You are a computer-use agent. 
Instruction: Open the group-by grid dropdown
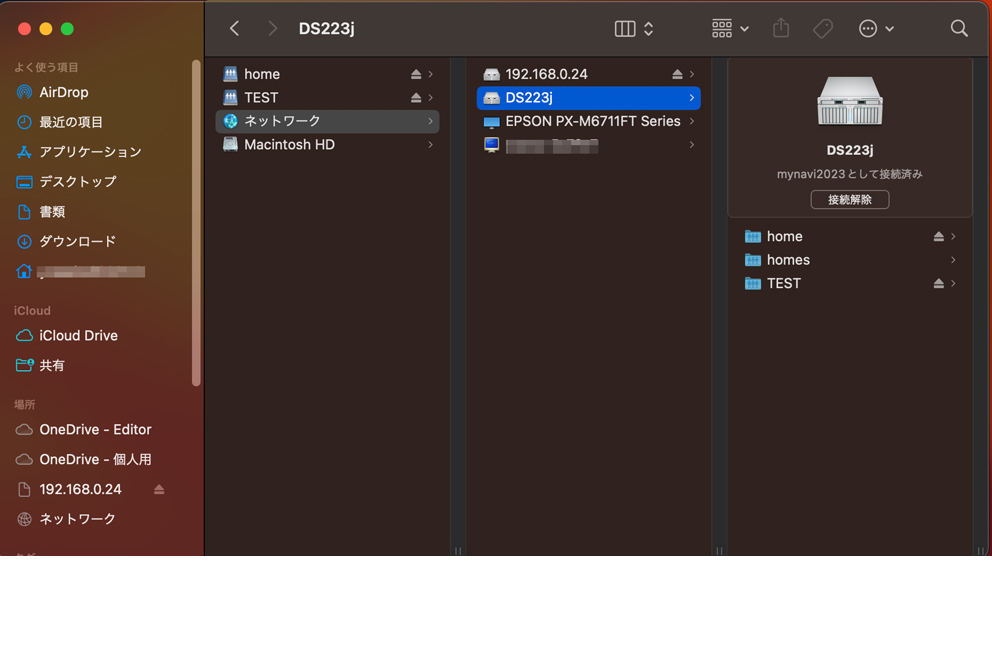730,28
